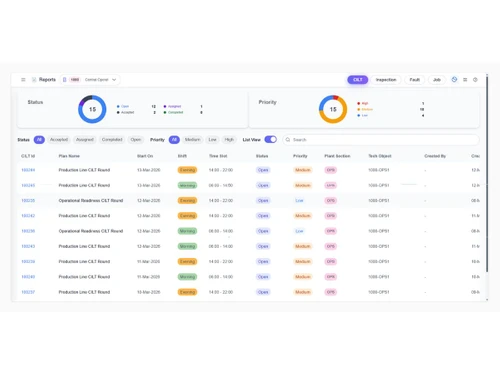Click into the Search field
Screen dimensions: 500x375
click(x=381, y=140)
